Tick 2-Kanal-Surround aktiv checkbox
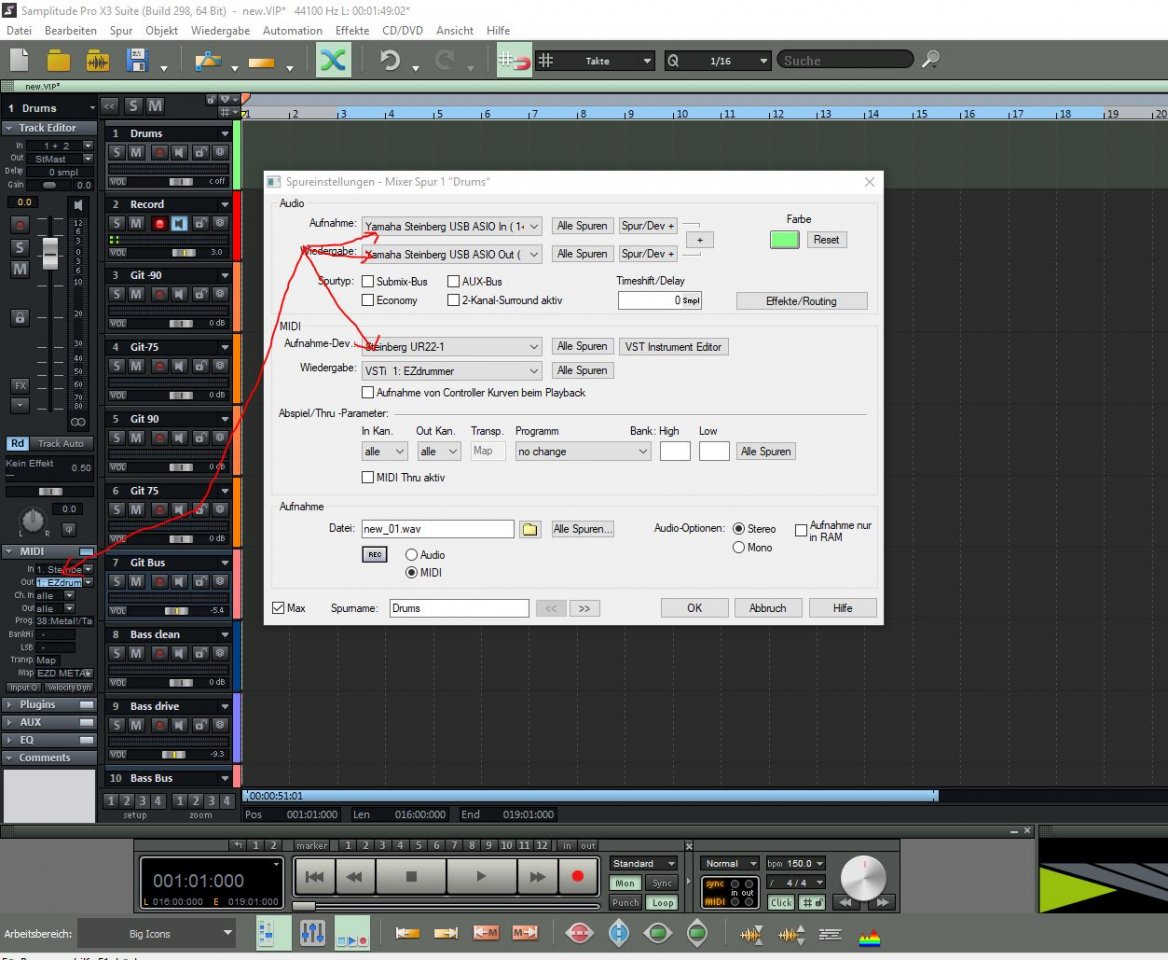 coord(453,300)
